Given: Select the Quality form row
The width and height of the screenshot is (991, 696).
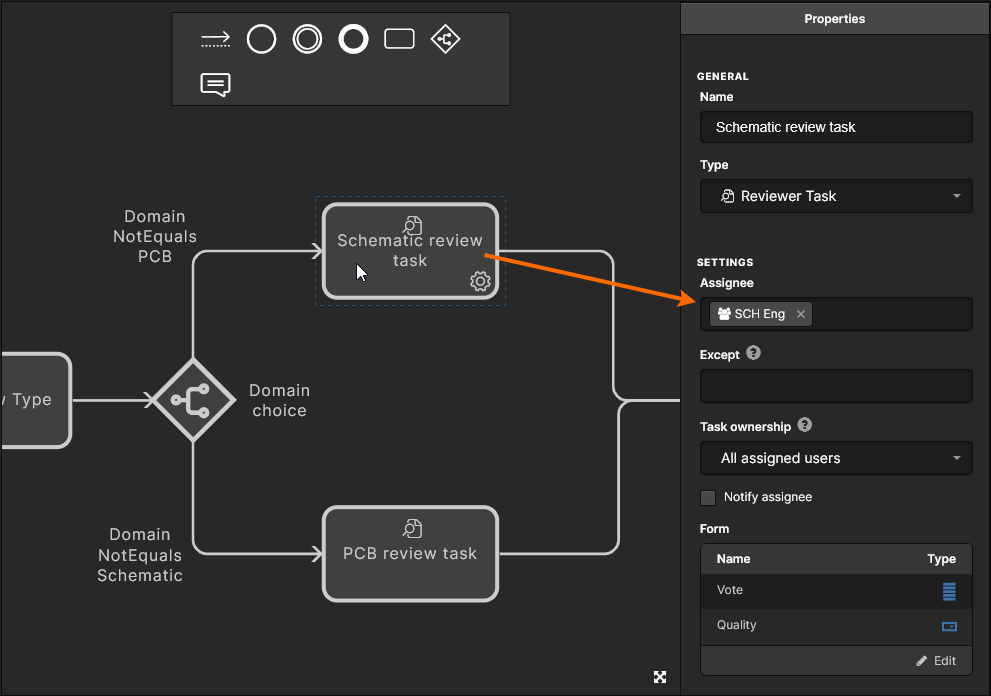Looking at the screenshot, I should pyautogui.click(x=835, y=626).
